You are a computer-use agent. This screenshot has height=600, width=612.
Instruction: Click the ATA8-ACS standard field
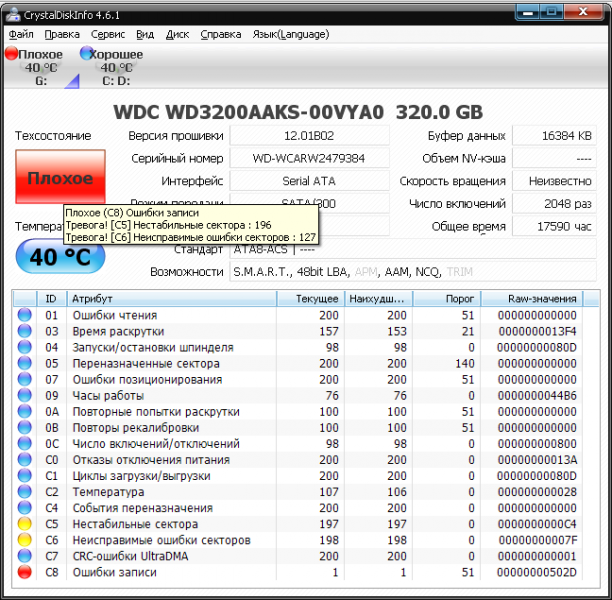pos(413,249)
